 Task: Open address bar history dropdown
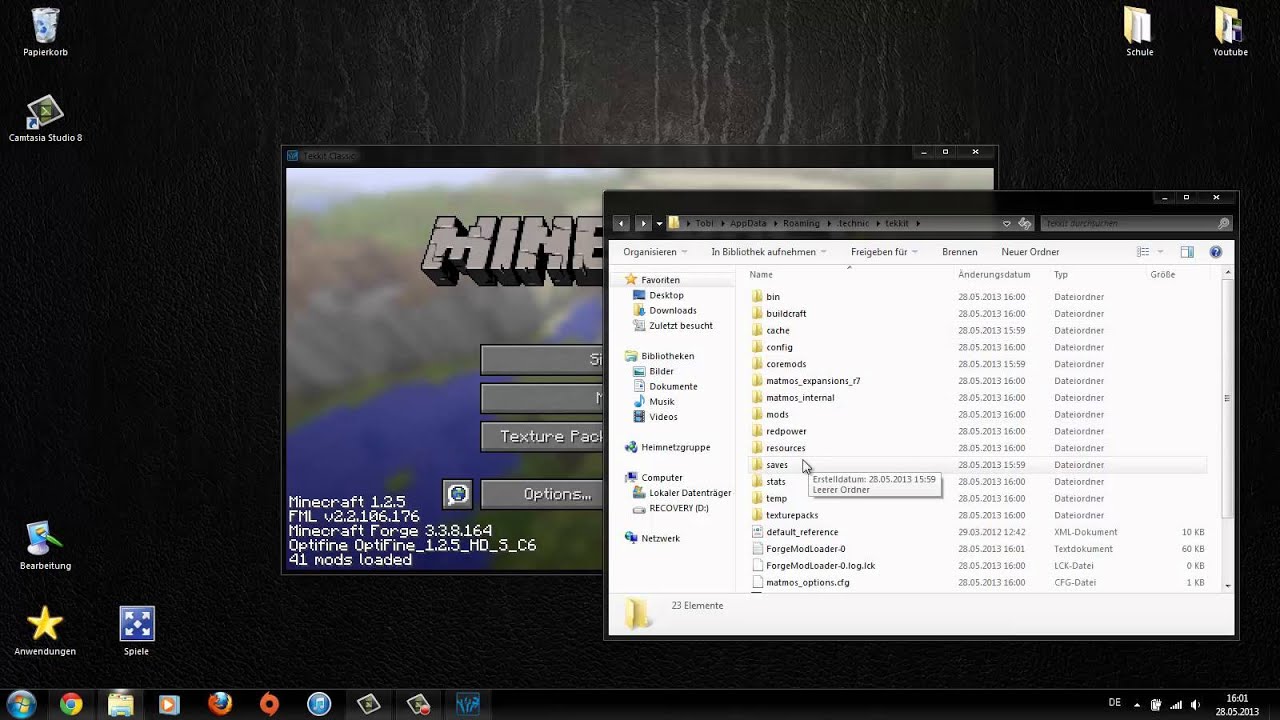(1007, 224)
